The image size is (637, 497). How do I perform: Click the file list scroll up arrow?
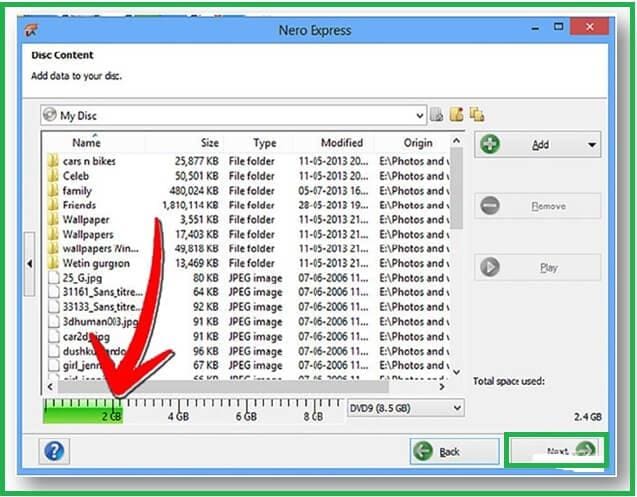point(456,141)
